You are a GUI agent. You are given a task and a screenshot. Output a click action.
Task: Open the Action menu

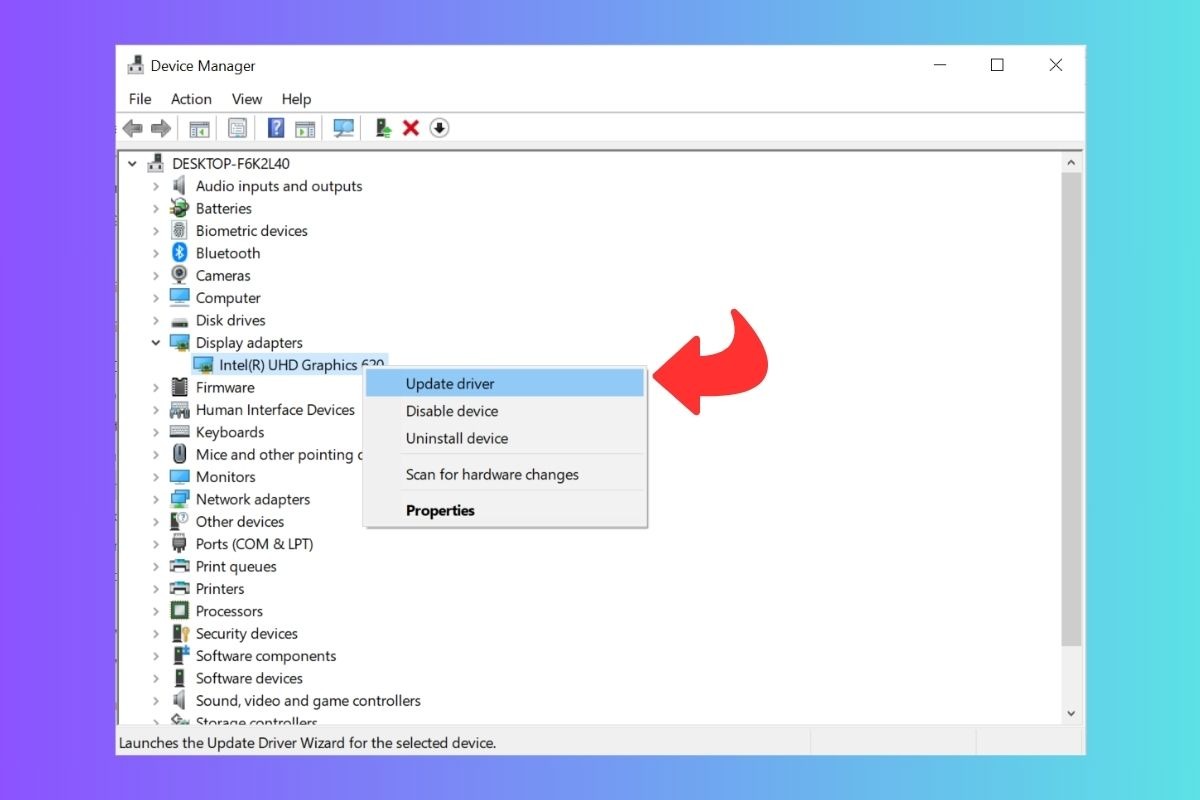coord(191,99)
